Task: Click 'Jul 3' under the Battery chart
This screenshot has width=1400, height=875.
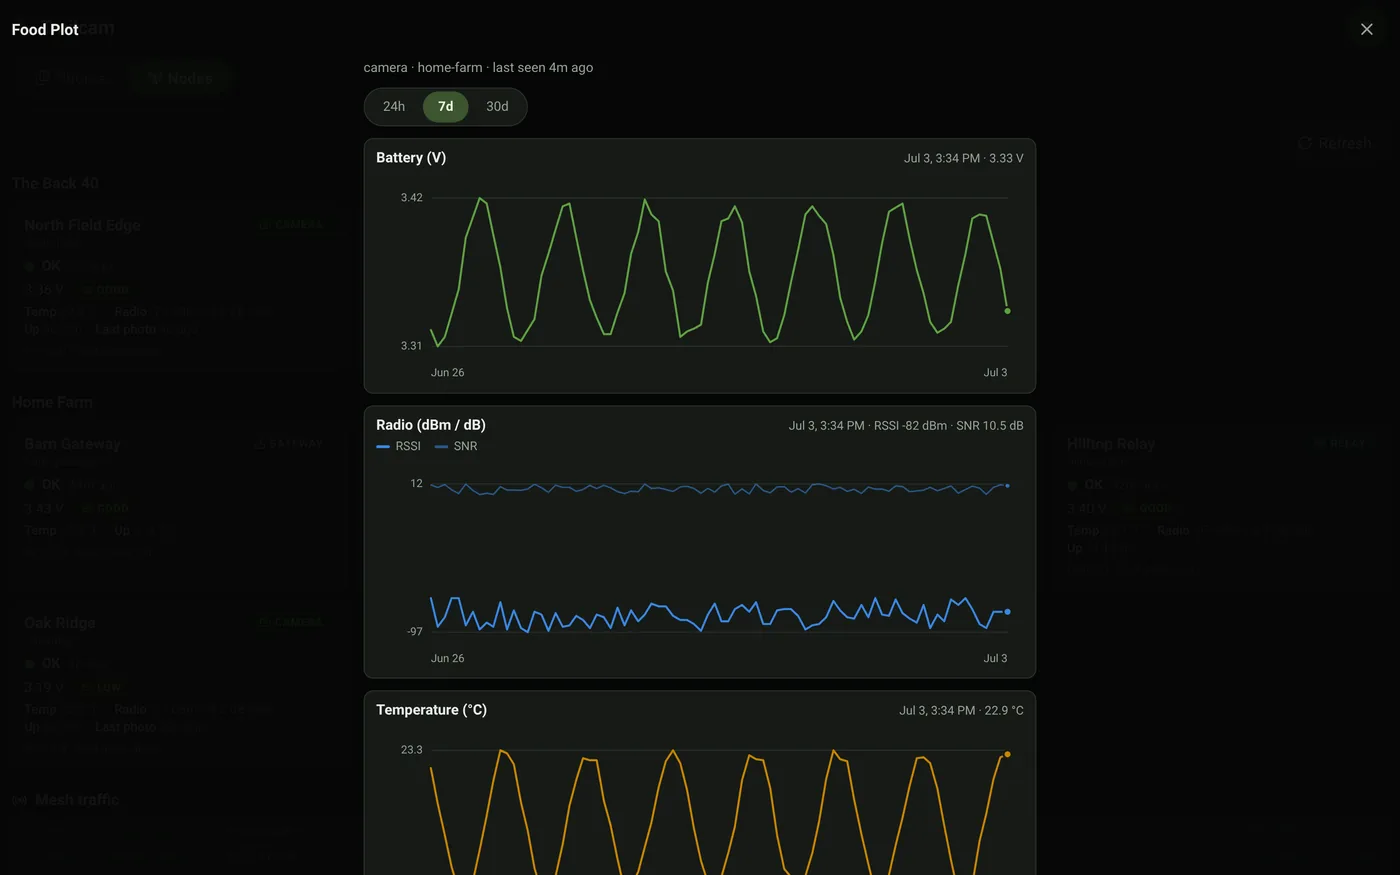Action: coord(995,372)
